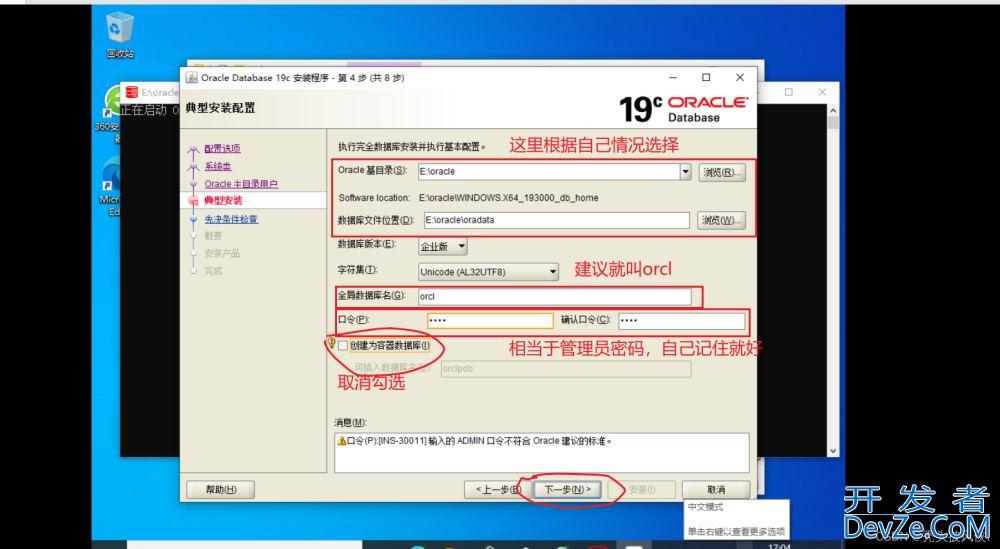The height and width of the screenshot is (549, 1000).
Task: Go to the 系统类 step
Action: coord(217,166)
